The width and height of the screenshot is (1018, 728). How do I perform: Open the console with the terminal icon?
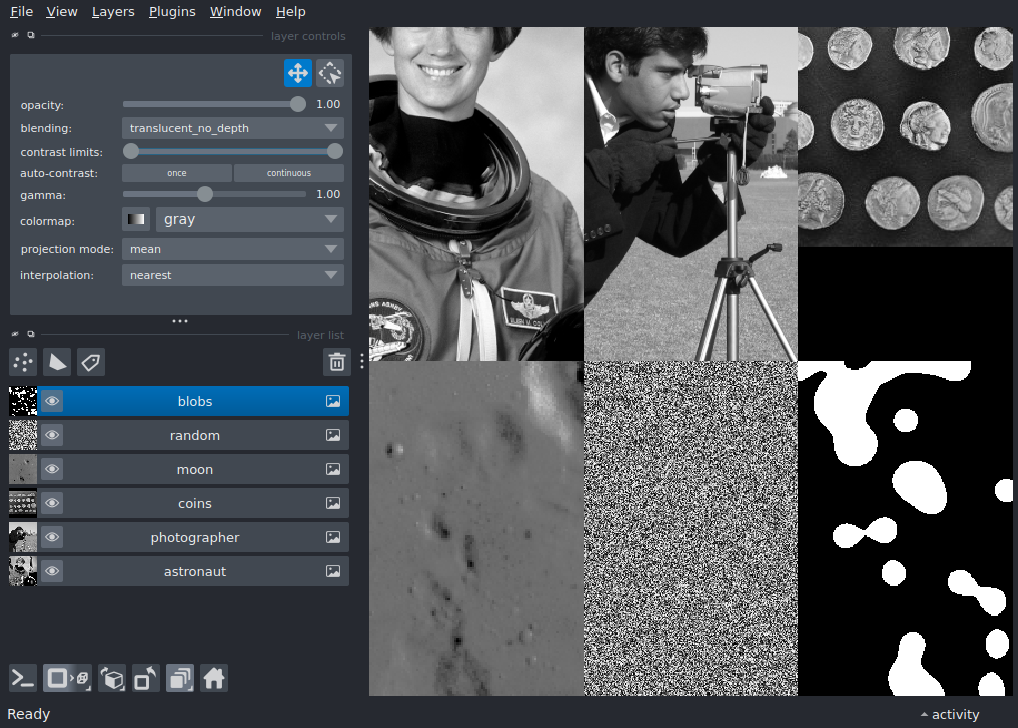(23, 679)
